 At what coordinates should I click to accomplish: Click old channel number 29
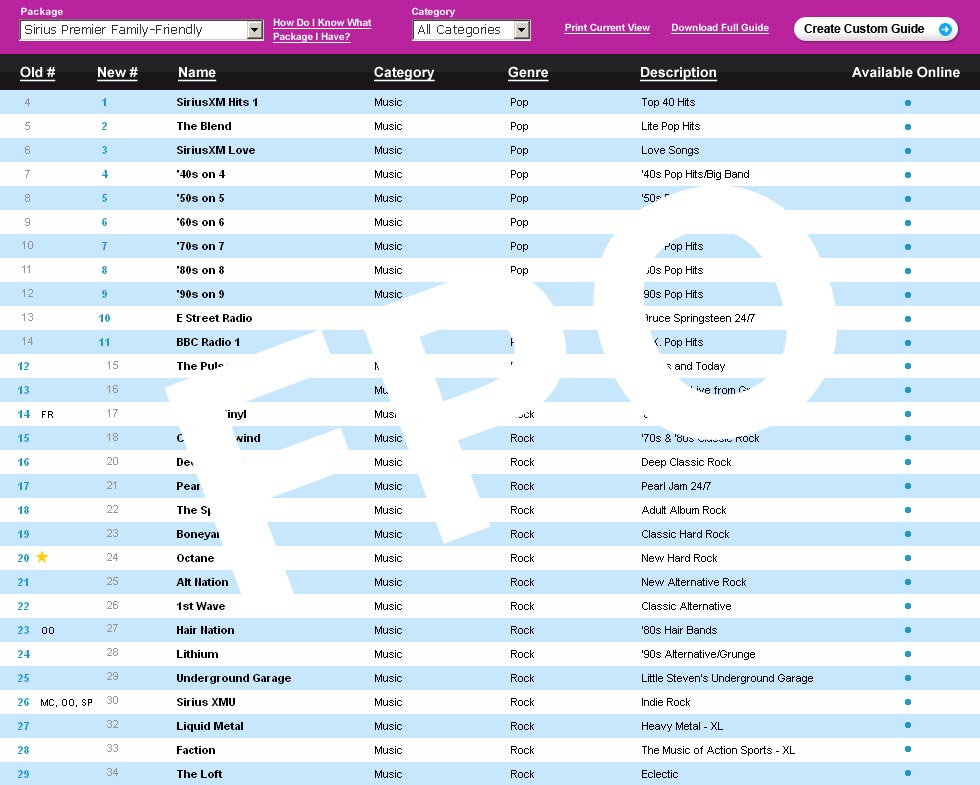click(23, 774)
